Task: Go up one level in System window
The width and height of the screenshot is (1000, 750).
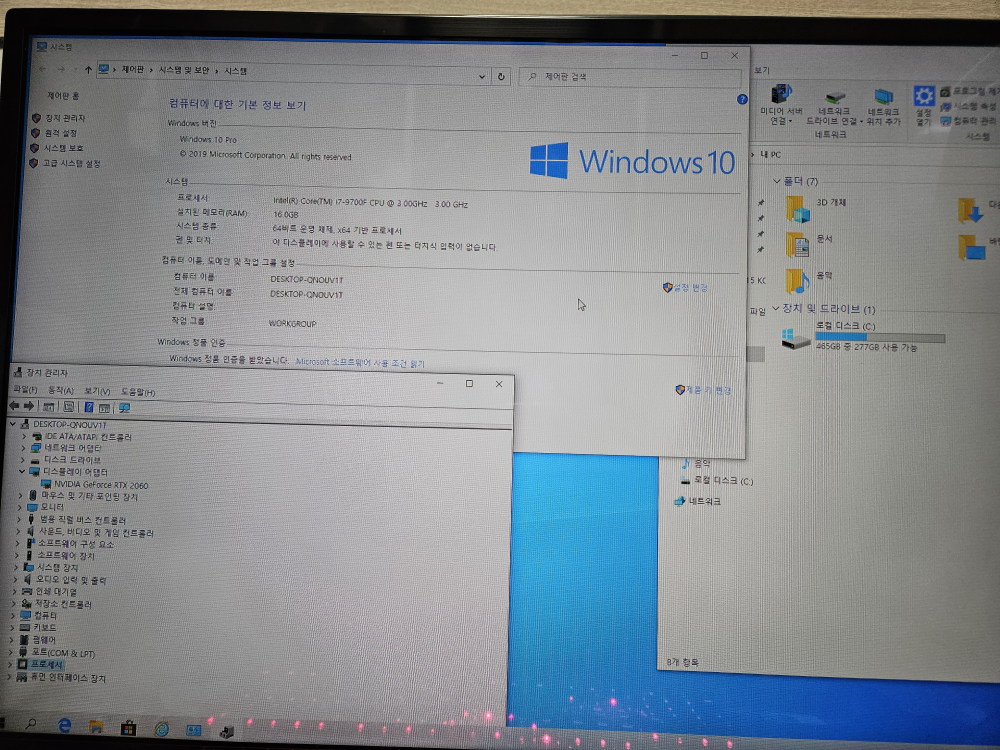Action: tap(88, 69)
